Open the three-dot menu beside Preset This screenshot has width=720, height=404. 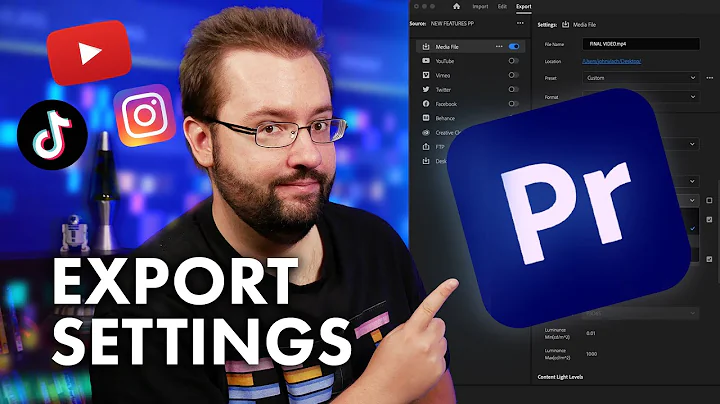(x=710, y=78)
